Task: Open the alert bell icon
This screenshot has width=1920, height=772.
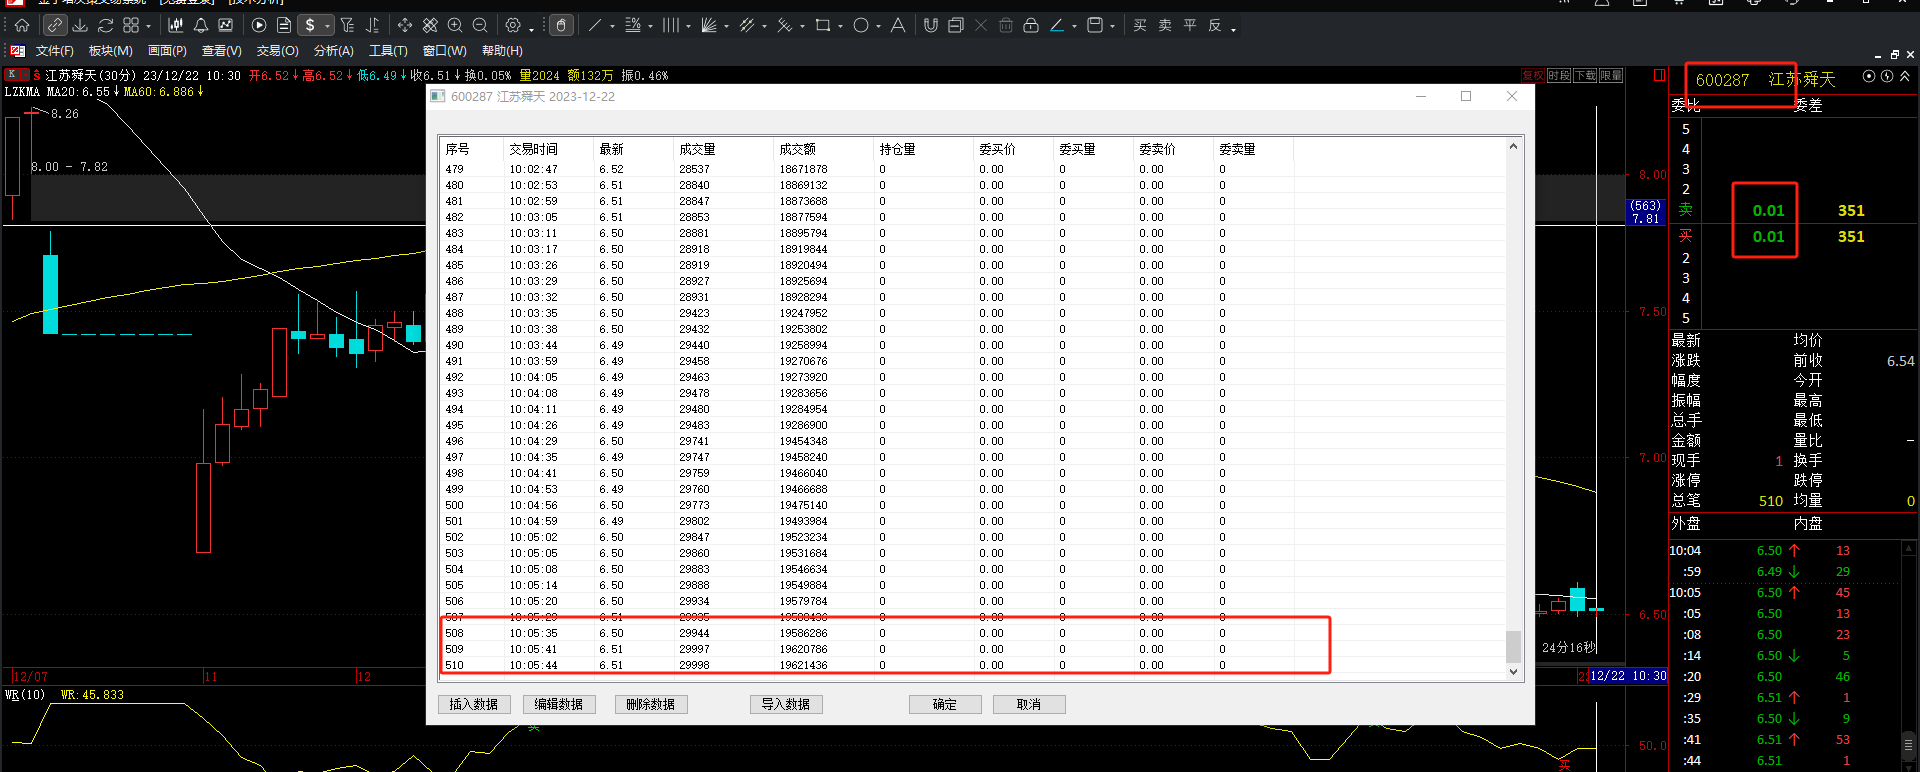Action: point(201,25)
